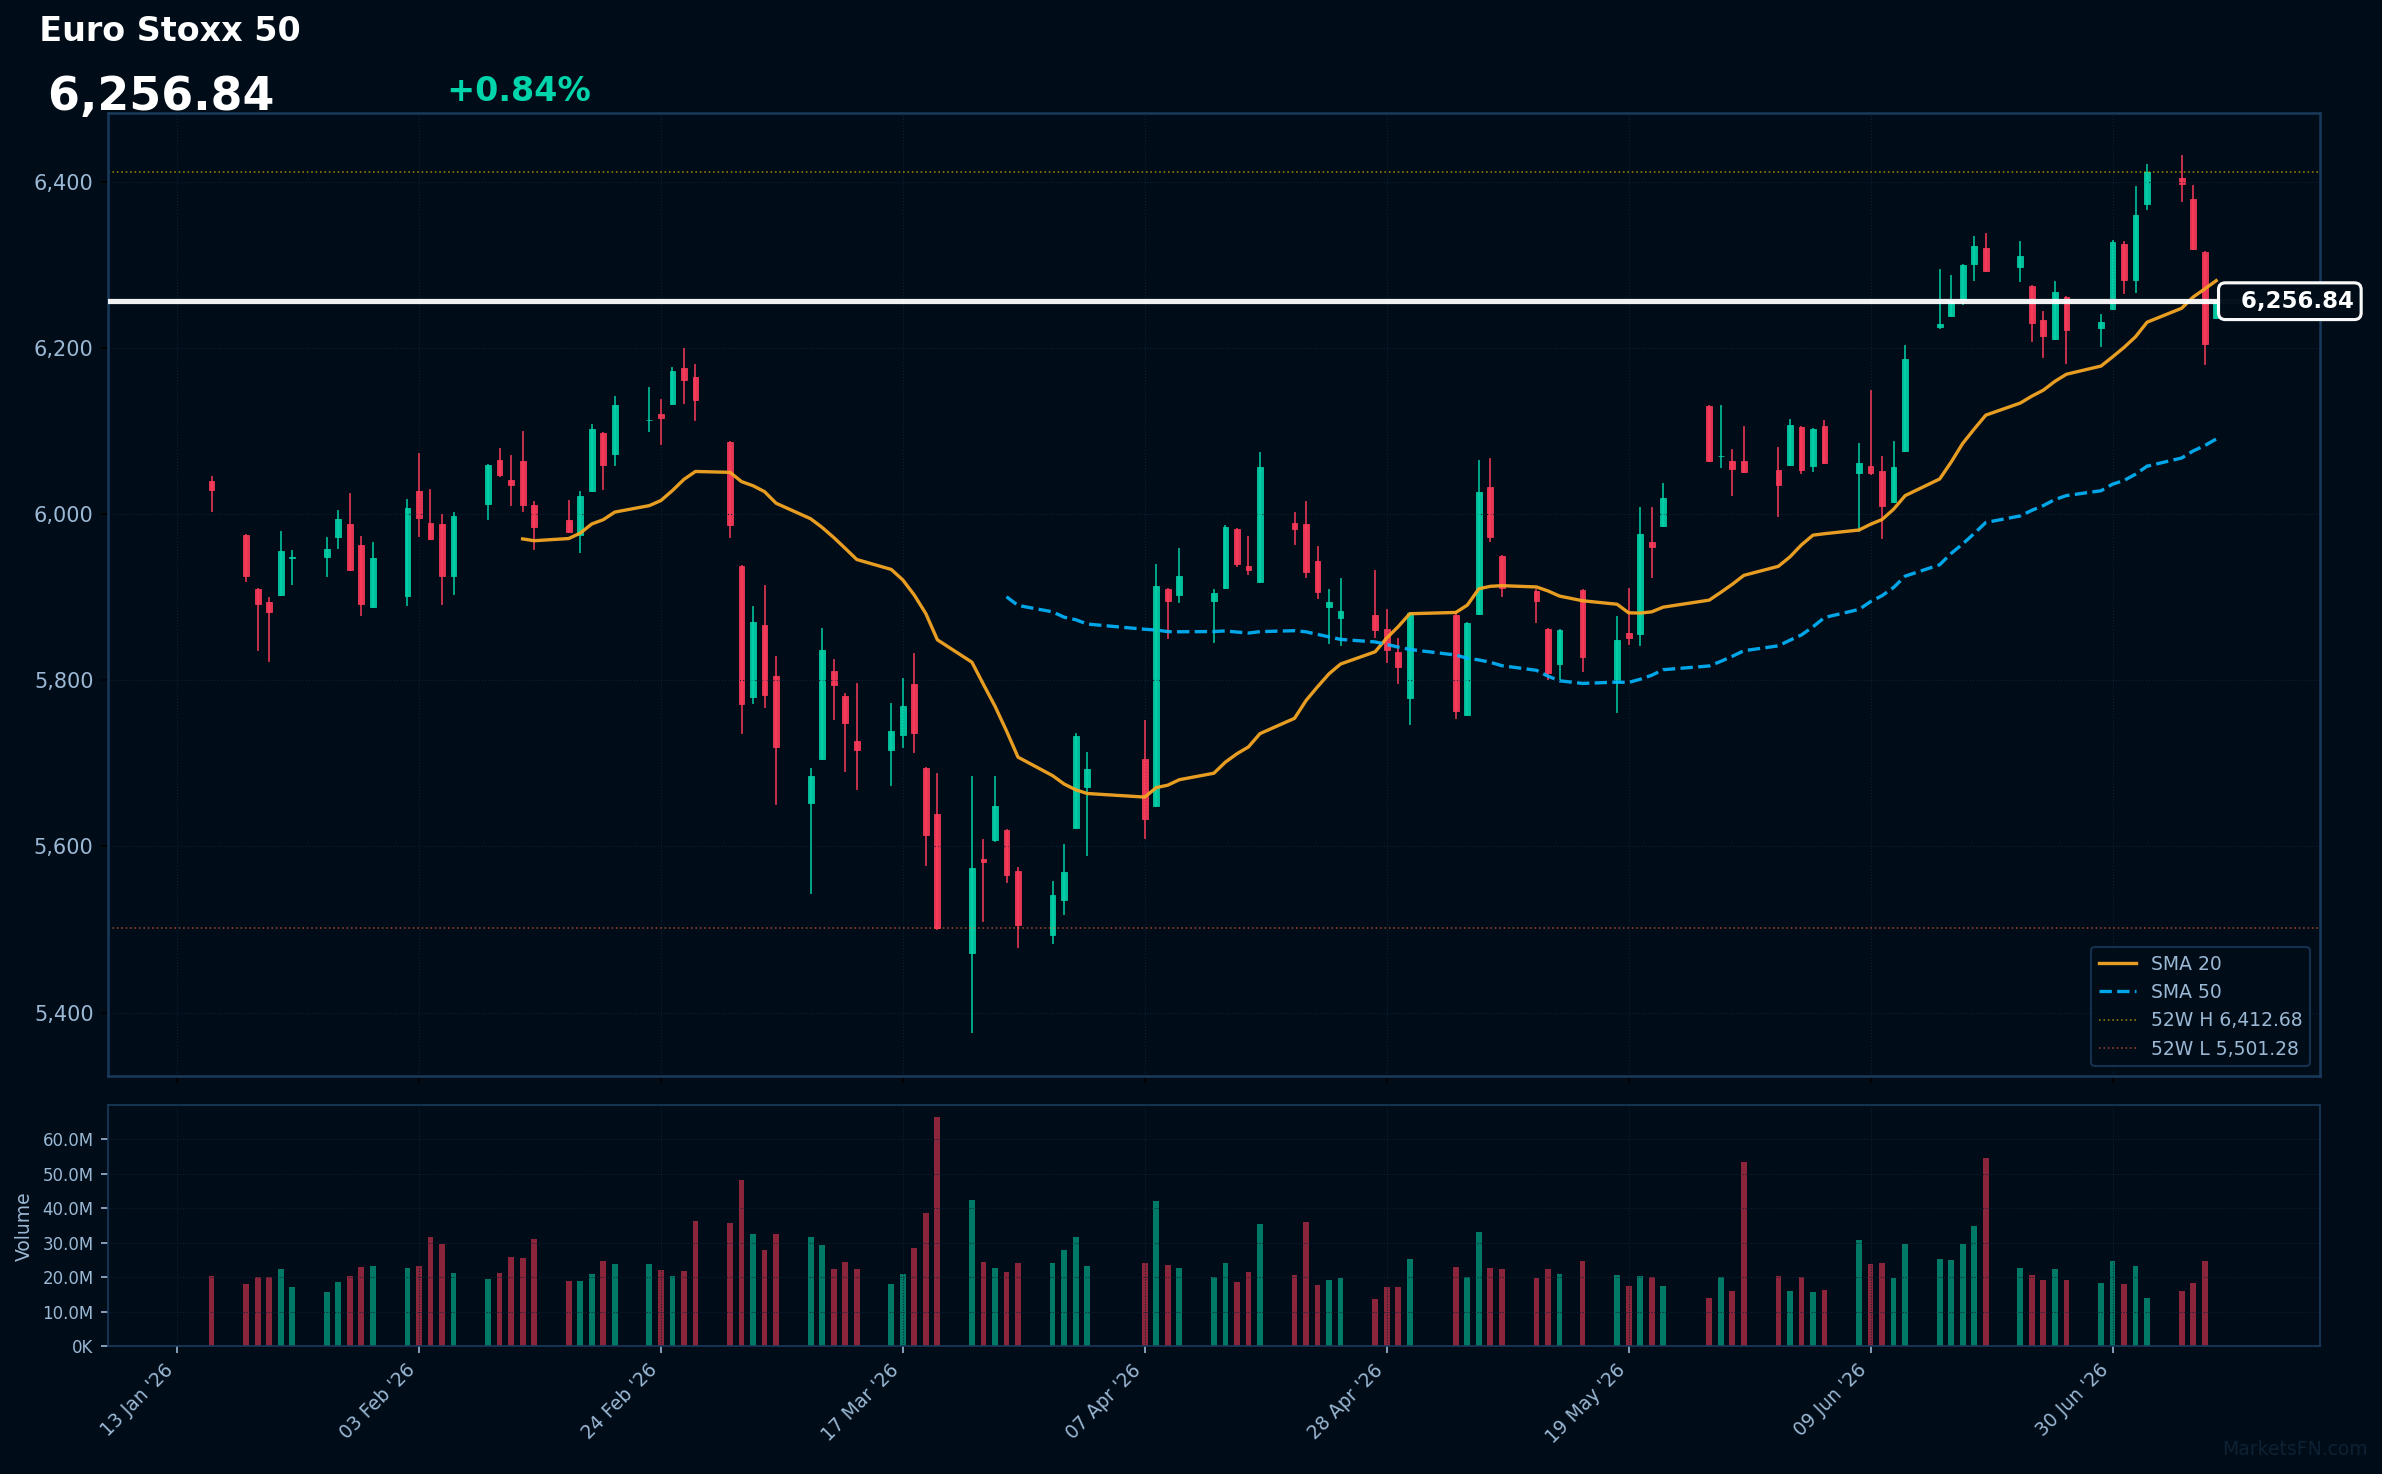Click the 50.0M volume axis label
Screen dimensions: 2382x1474
pyautogui.click(x=68, y=1175)
